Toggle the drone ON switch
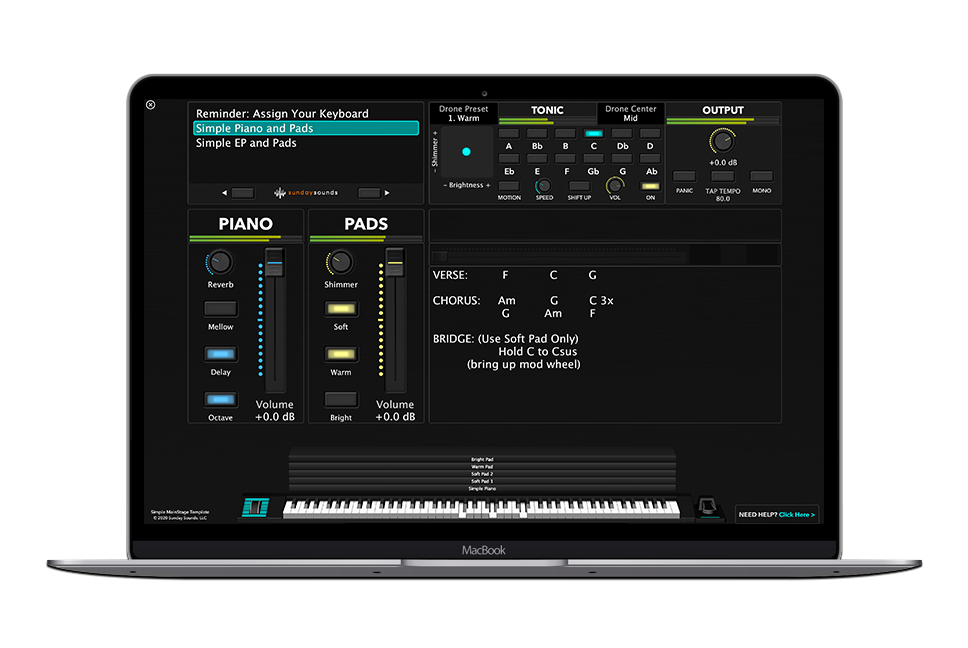The width and height of the screenshot is (968, 648). point(650,185)
